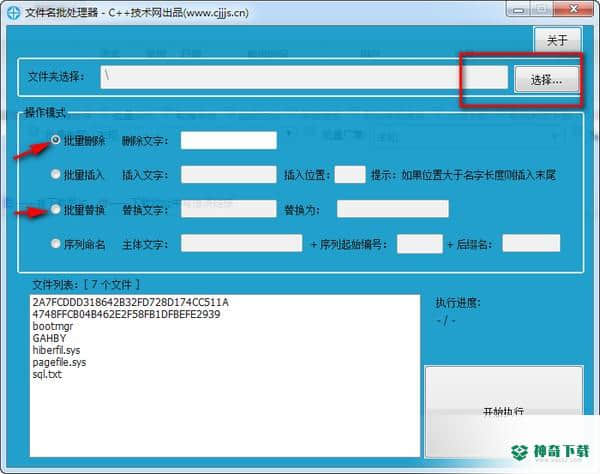Image resolution: width=600 pixels, height=474 pixels.
Task: Select sql.txt in the file list
Action: pos(47,374)
